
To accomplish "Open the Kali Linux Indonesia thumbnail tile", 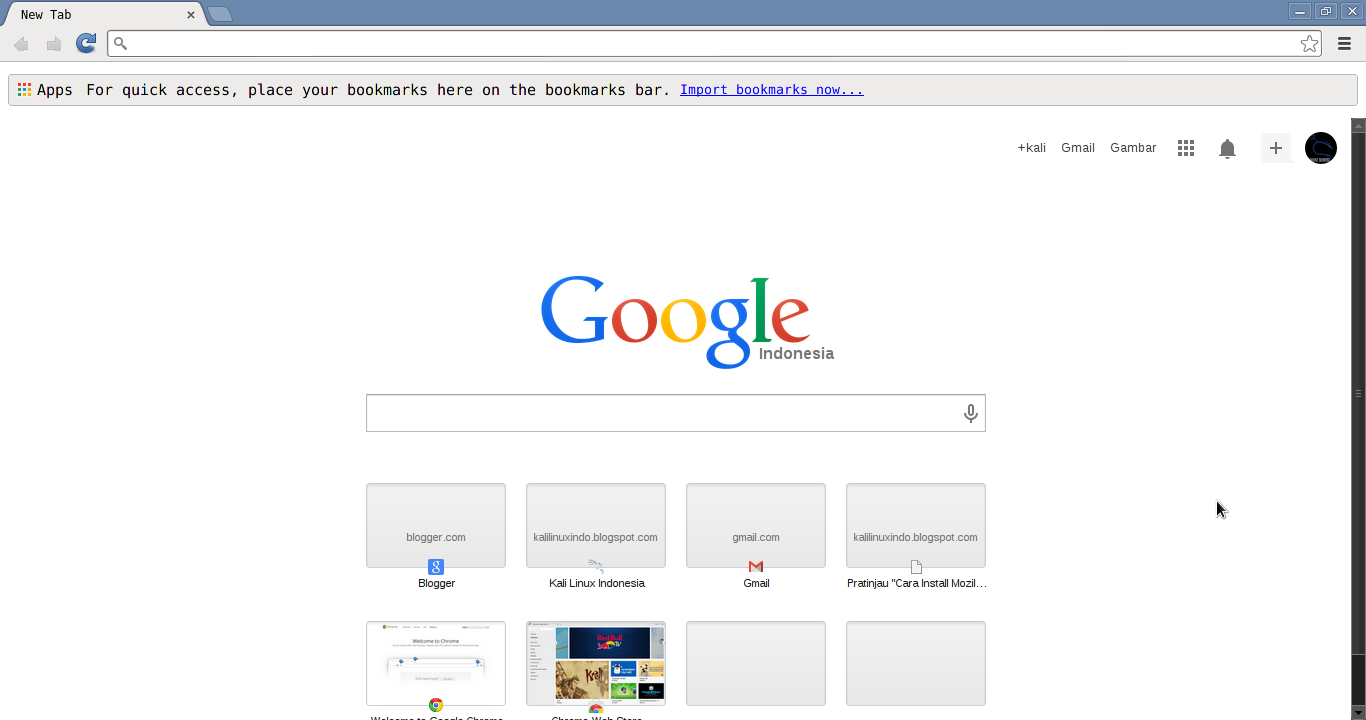I will pyautogui.click(x=596, y=525).
